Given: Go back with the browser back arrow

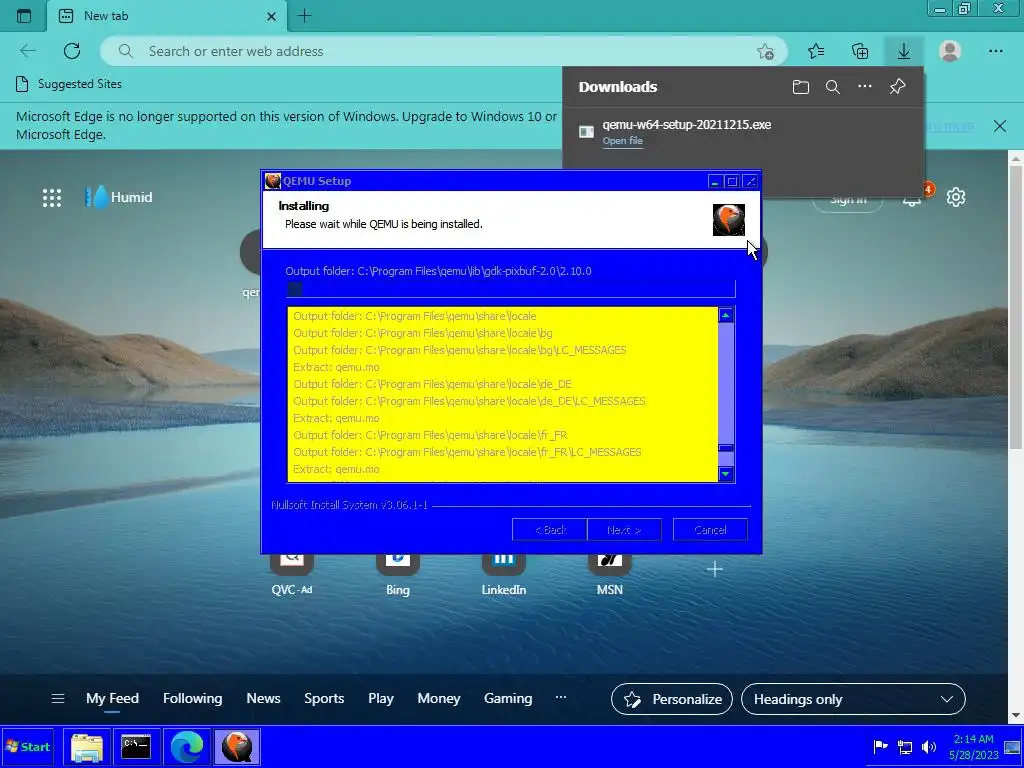Looking at the screenshot, I should [x=28, y=51].
